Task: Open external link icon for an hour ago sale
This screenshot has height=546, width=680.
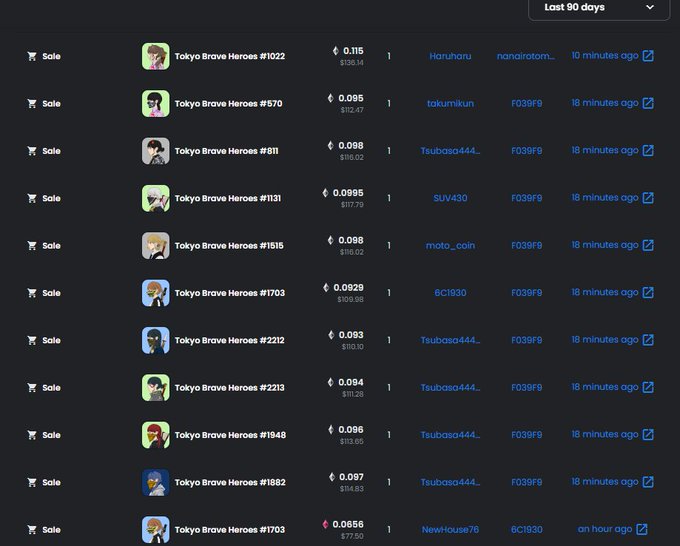Action: (x=641, y=529)
